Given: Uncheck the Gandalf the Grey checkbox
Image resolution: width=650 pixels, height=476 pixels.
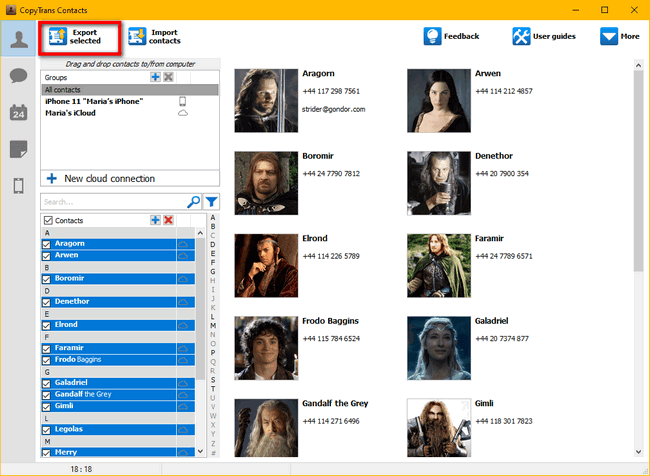Looking at the screenshot, I should [x=46, y=395].
